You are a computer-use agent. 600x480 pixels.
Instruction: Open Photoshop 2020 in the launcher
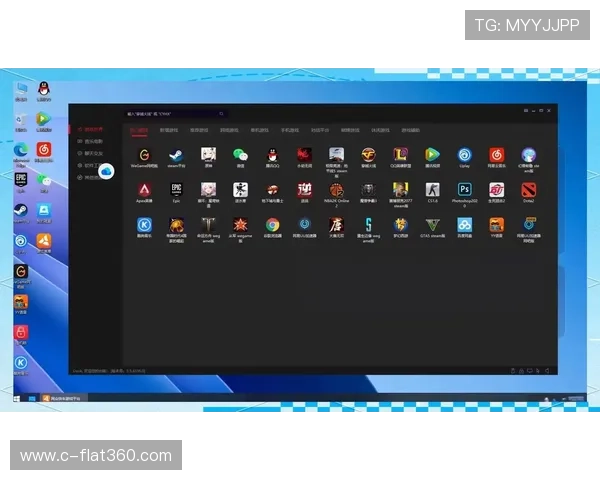[x=464, y=190]
